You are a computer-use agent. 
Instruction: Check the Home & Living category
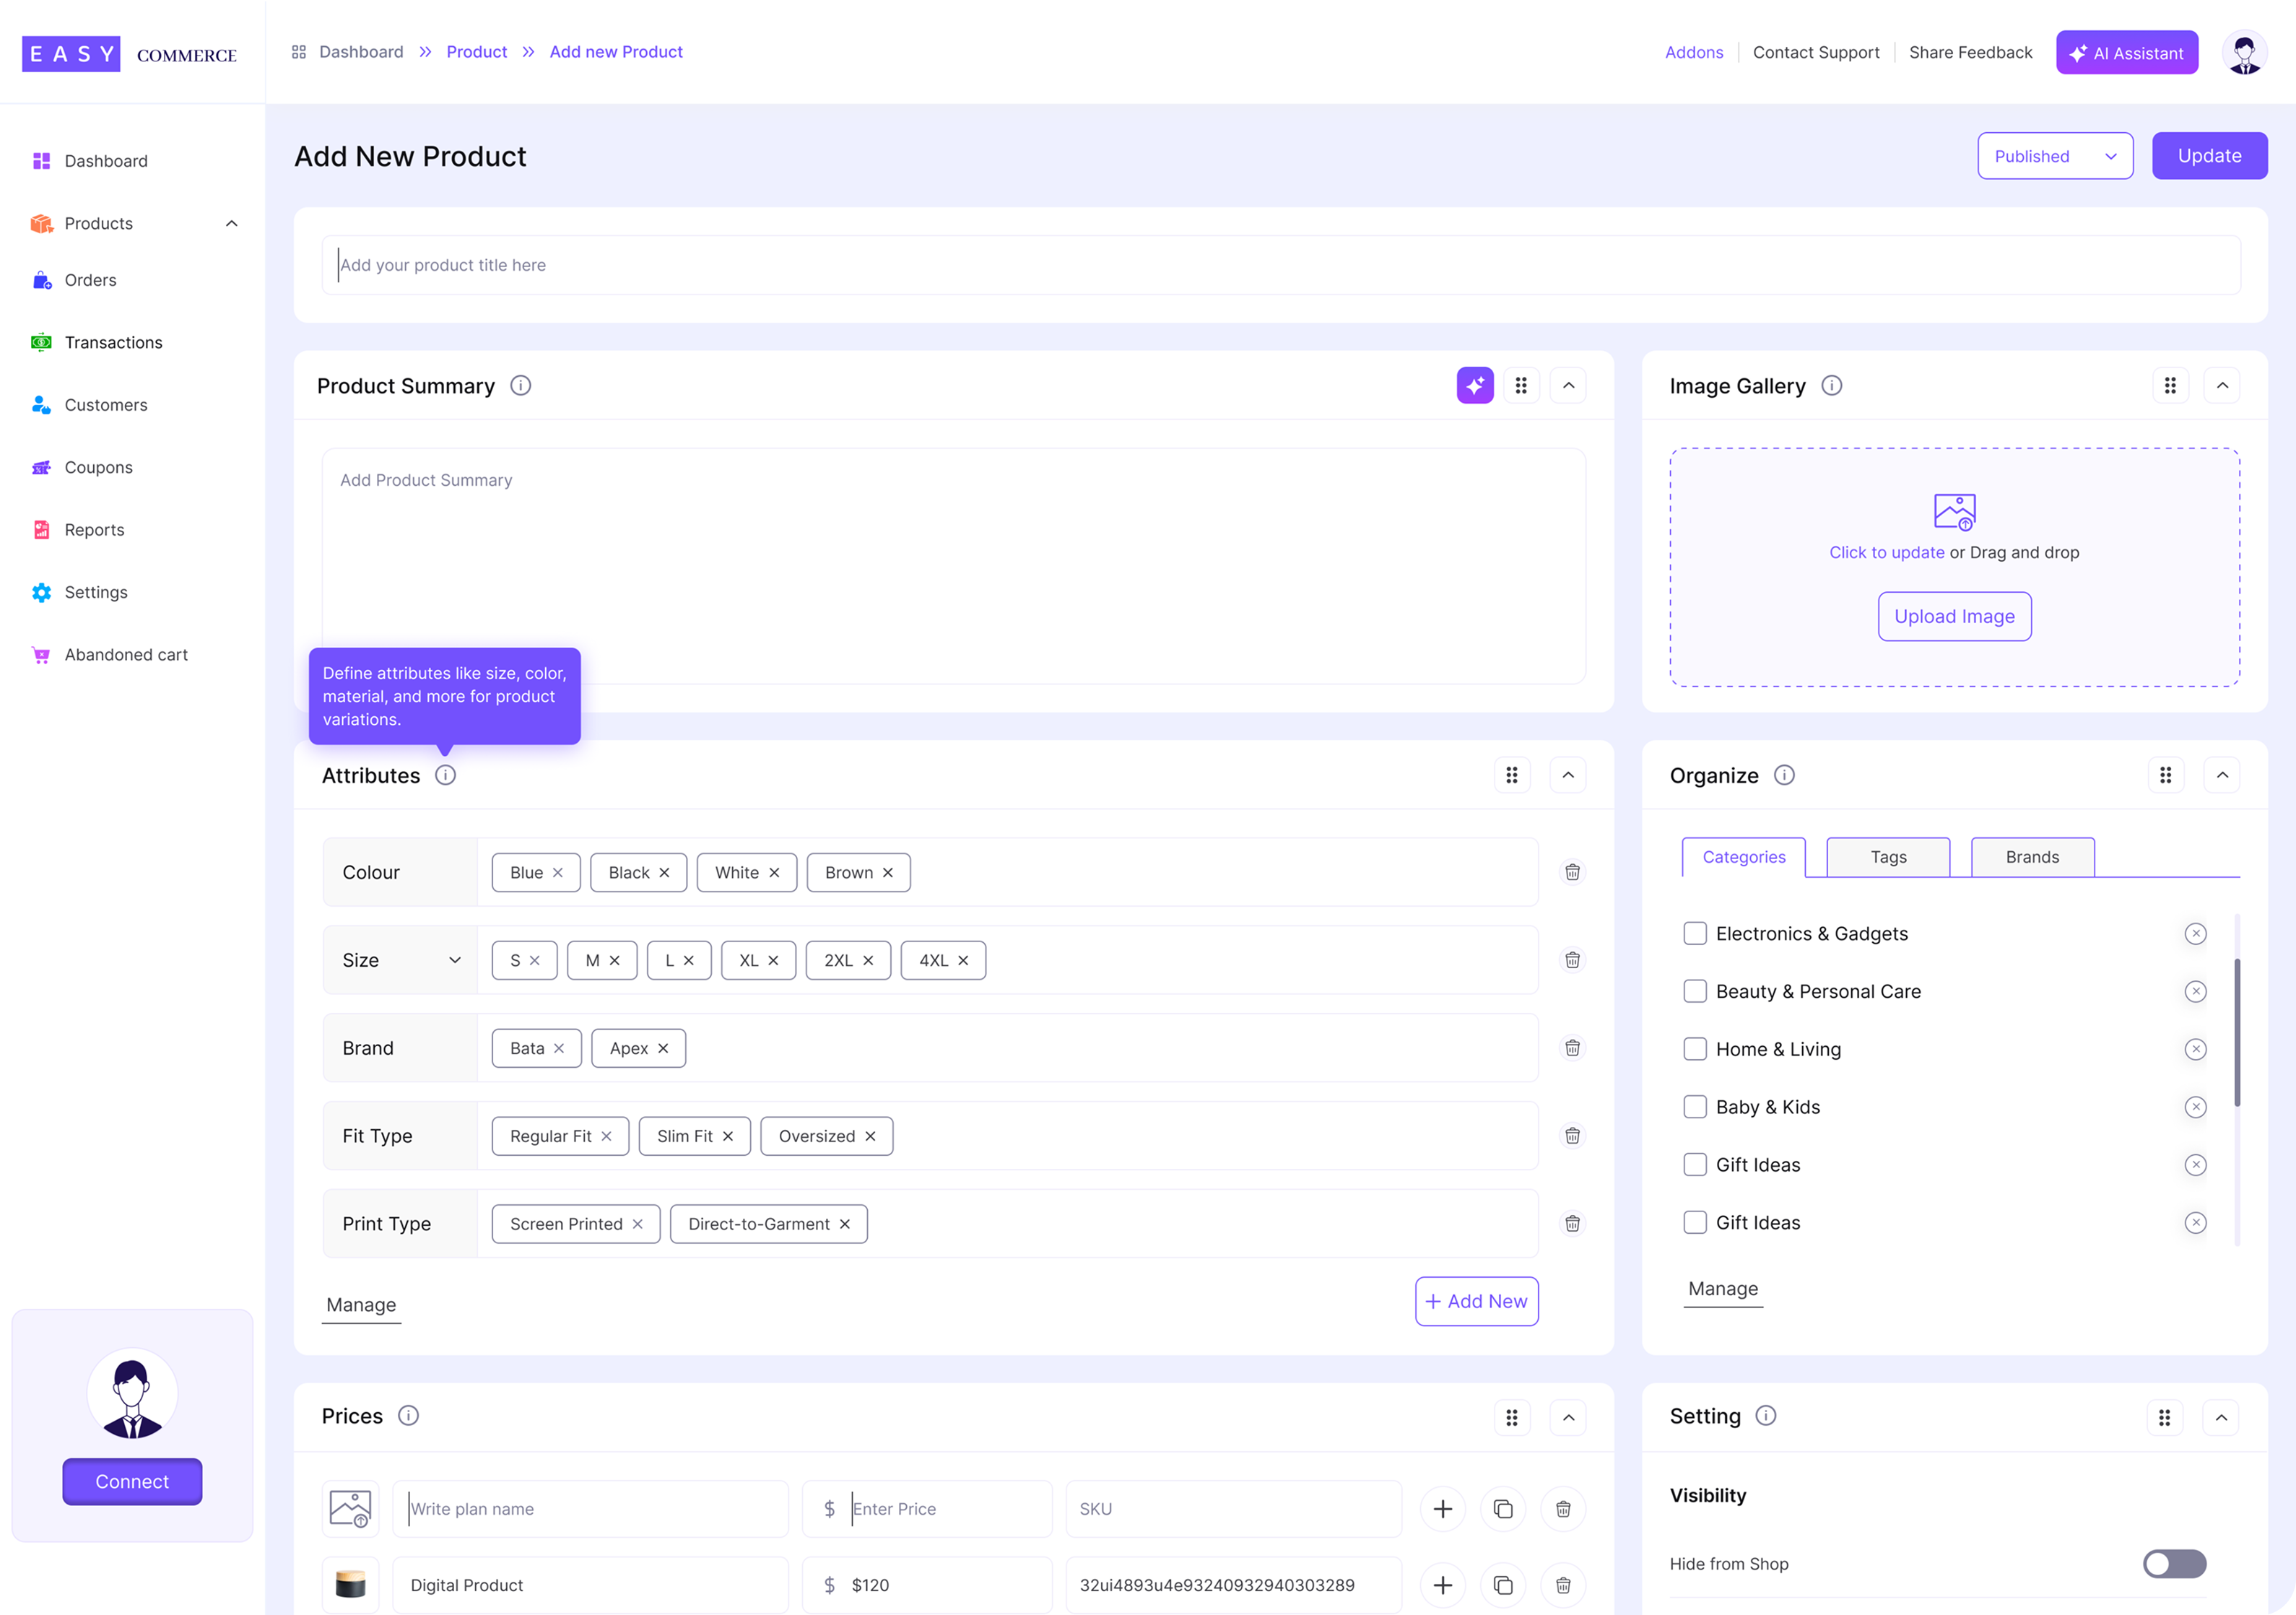tap(1695, 1049)
